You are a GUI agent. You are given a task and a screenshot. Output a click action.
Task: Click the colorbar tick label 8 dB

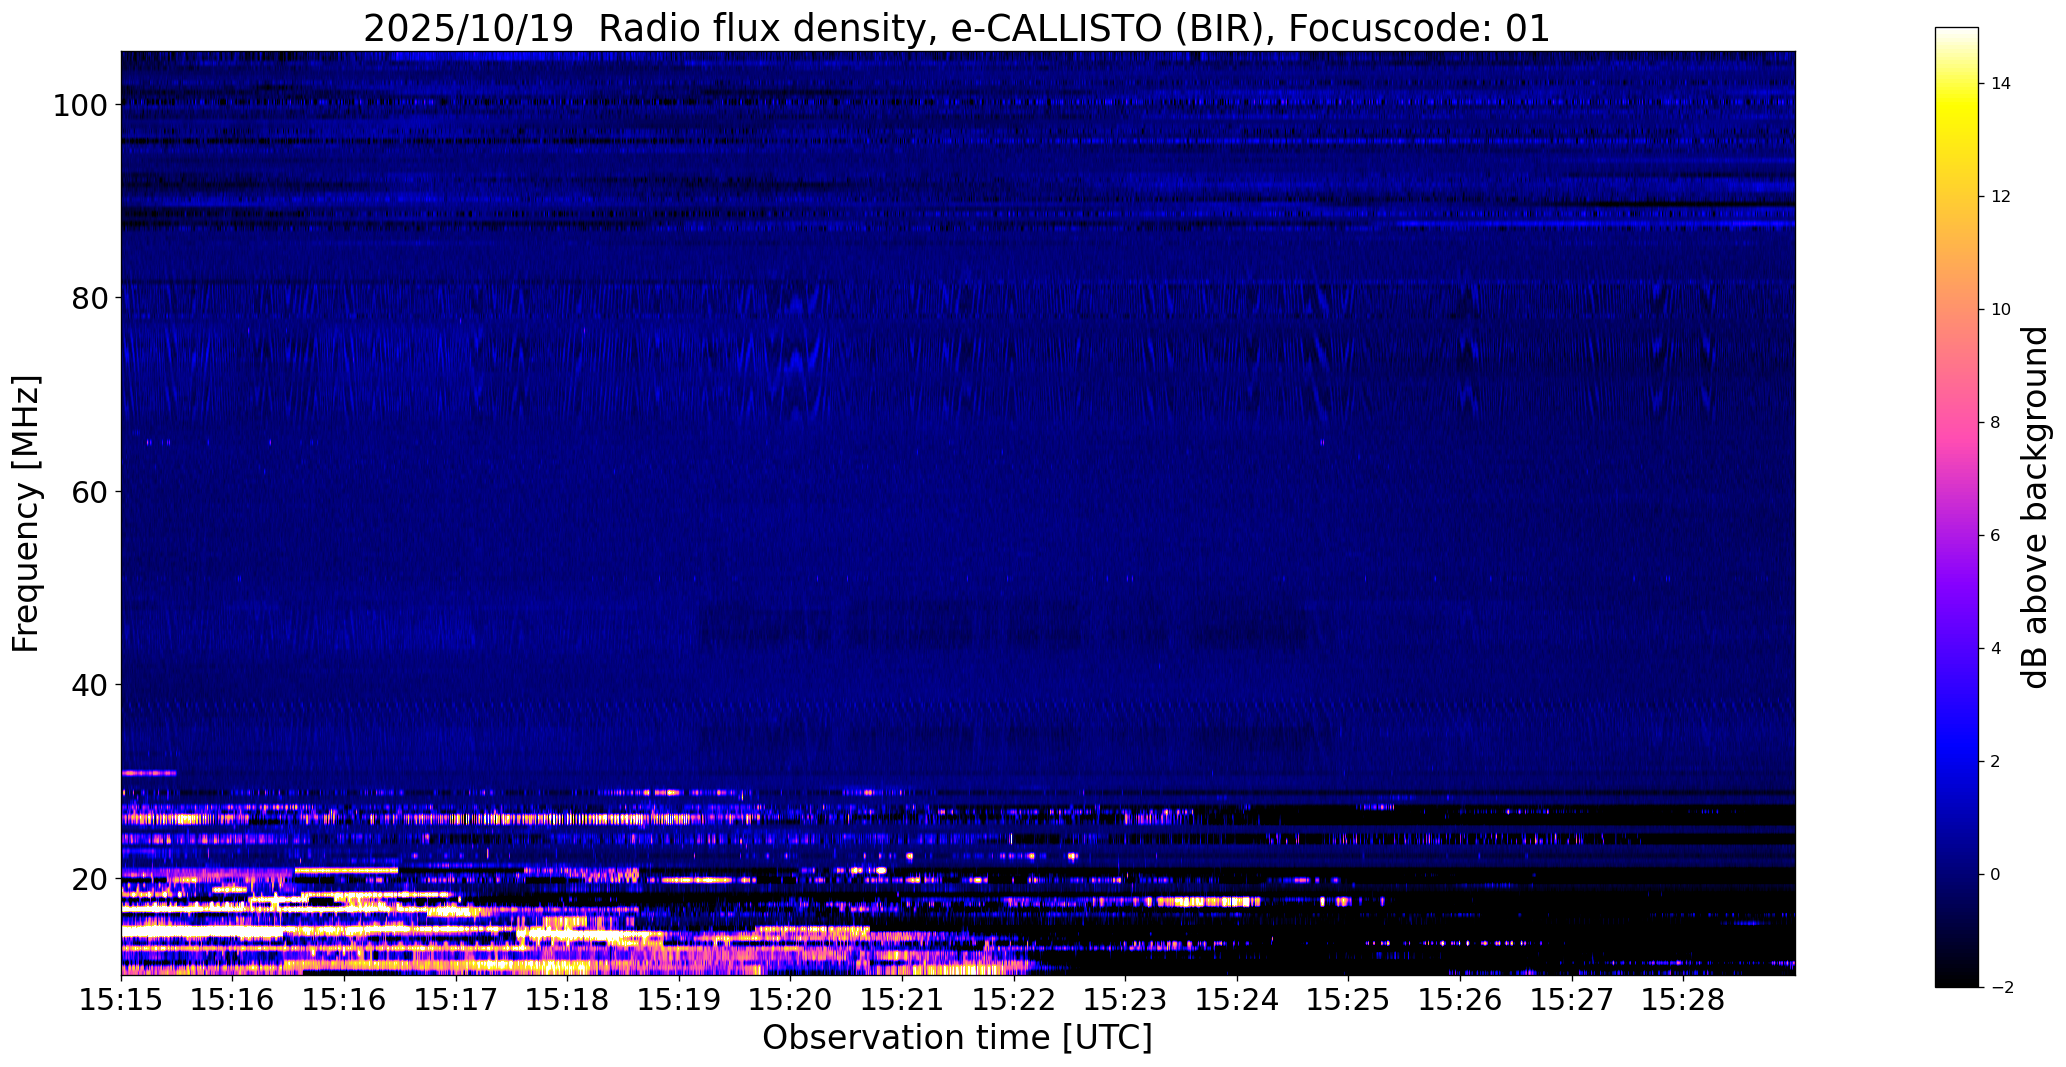coord(1996,423)
